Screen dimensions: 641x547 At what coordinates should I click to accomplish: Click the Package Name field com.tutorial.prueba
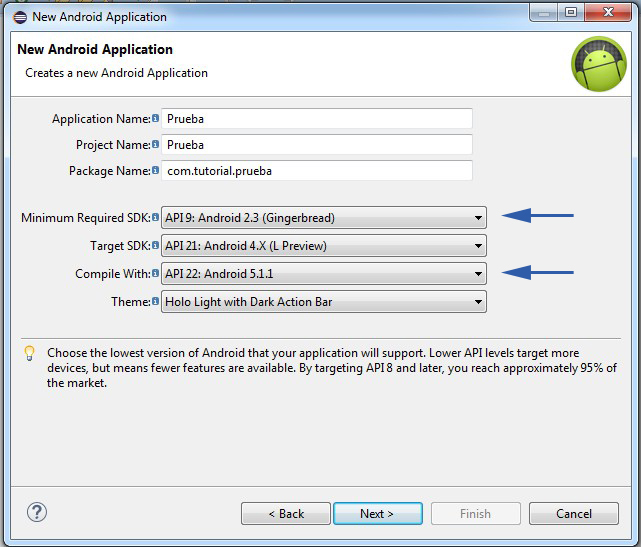[x=317, y=170]
